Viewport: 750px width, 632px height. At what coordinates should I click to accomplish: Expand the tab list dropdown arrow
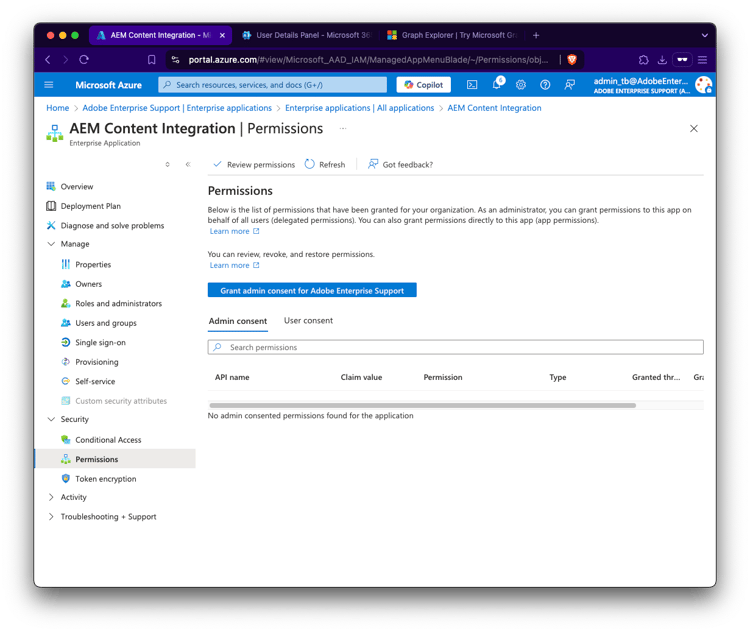tap(704, 35)
